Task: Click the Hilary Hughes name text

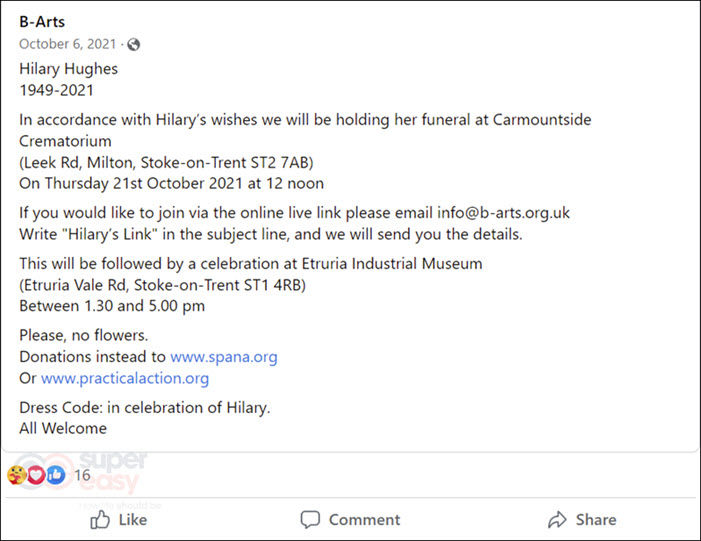Action: pyautogui.click(x=68, y=69)
